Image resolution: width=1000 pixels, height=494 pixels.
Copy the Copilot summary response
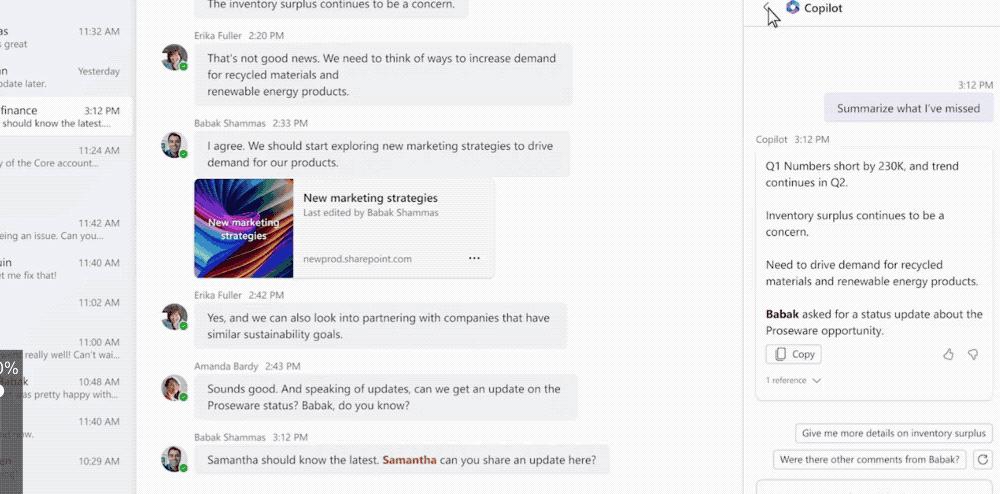[x=793, y=354]
